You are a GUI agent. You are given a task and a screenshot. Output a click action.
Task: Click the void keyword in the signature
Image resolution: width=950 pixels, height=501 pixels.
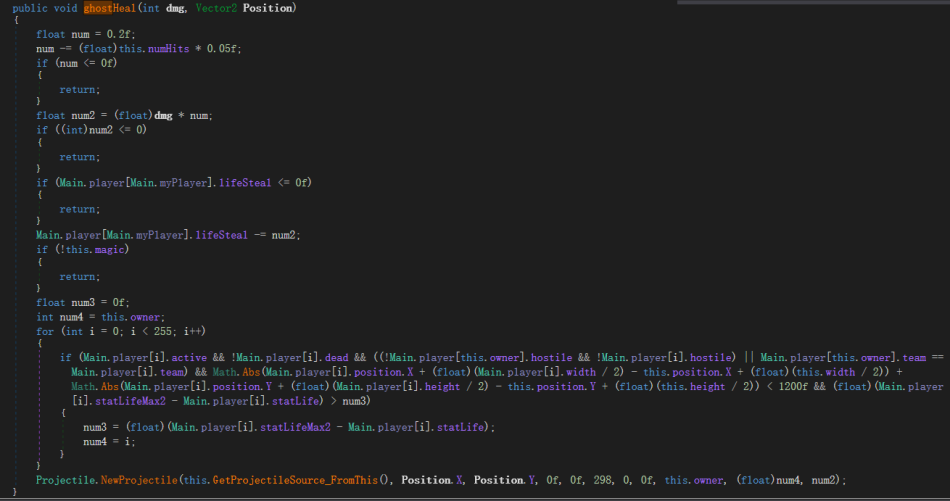(x=65, y=8)
